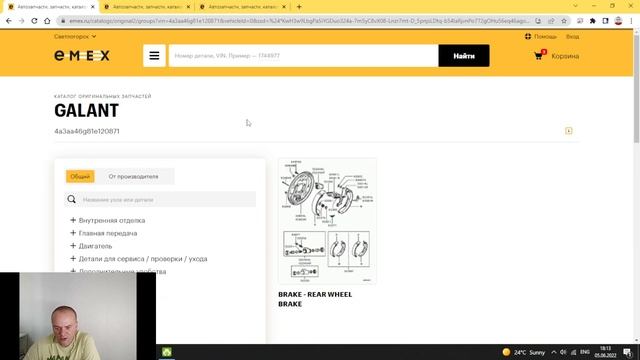Open the Chrome profile avatar
Screen dimensions: 640x360
(x=618, y=21)
